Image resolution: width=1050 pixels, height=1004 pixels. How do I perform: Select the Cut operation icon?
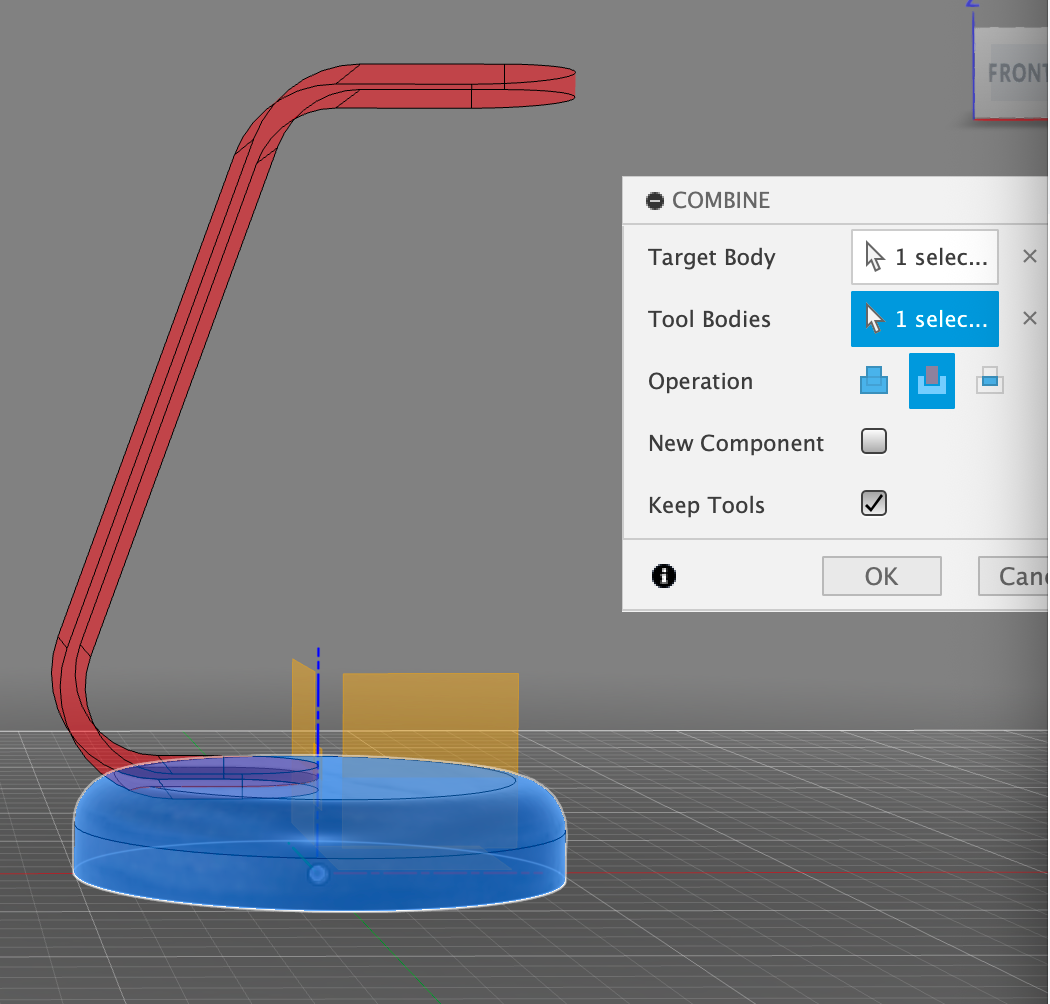point(931,381)
